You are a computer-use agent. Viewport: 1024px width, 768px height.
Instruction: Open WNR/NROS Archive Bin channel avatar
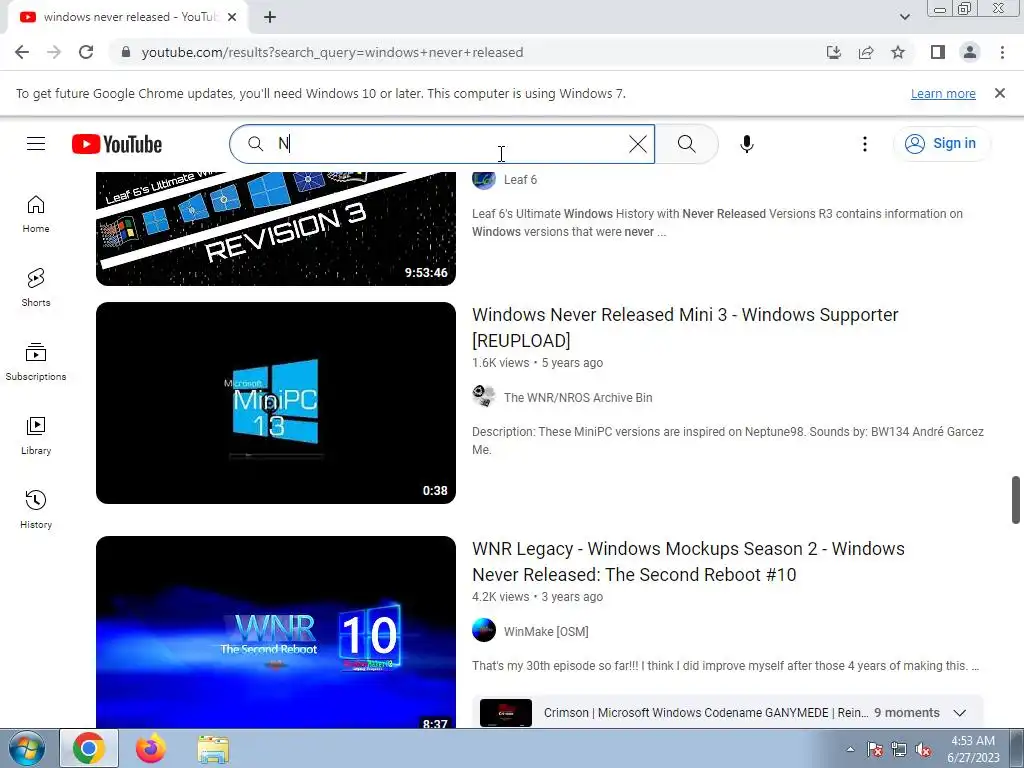point(484,397)
